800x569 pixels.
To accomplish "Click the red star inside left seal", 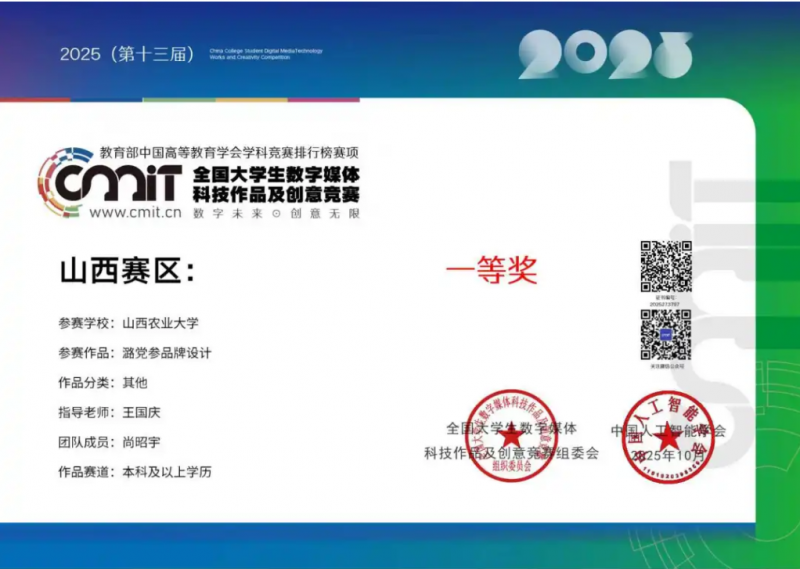I will (511, 436).
